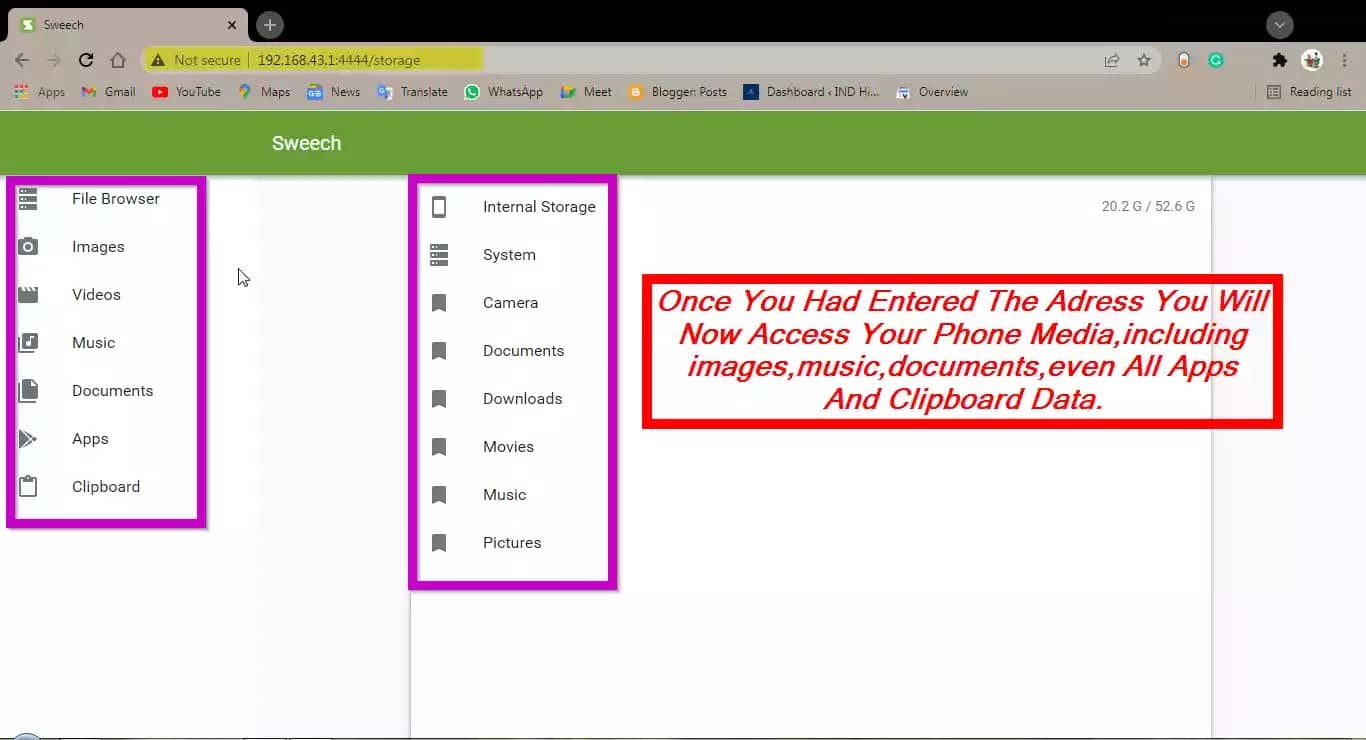This screenshot has height=740, width=1366.
Task: Open the YouTube bookmark
Action: point(186,92)
